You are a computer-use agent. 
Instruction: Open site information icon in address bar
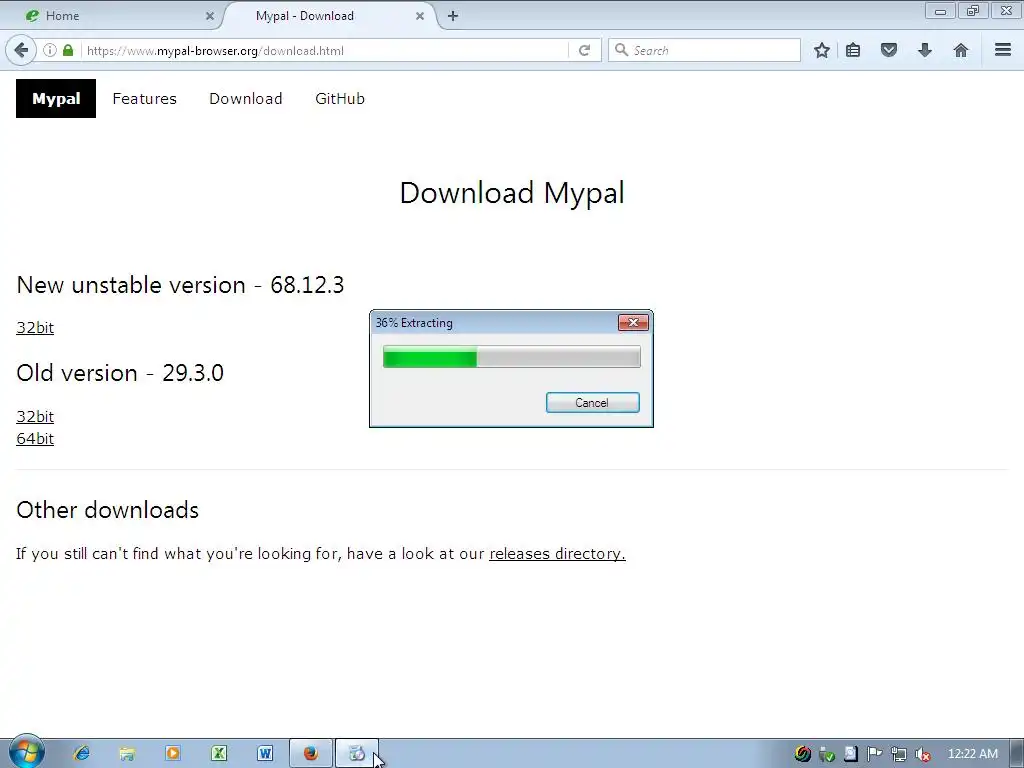[x=50, y=50]
